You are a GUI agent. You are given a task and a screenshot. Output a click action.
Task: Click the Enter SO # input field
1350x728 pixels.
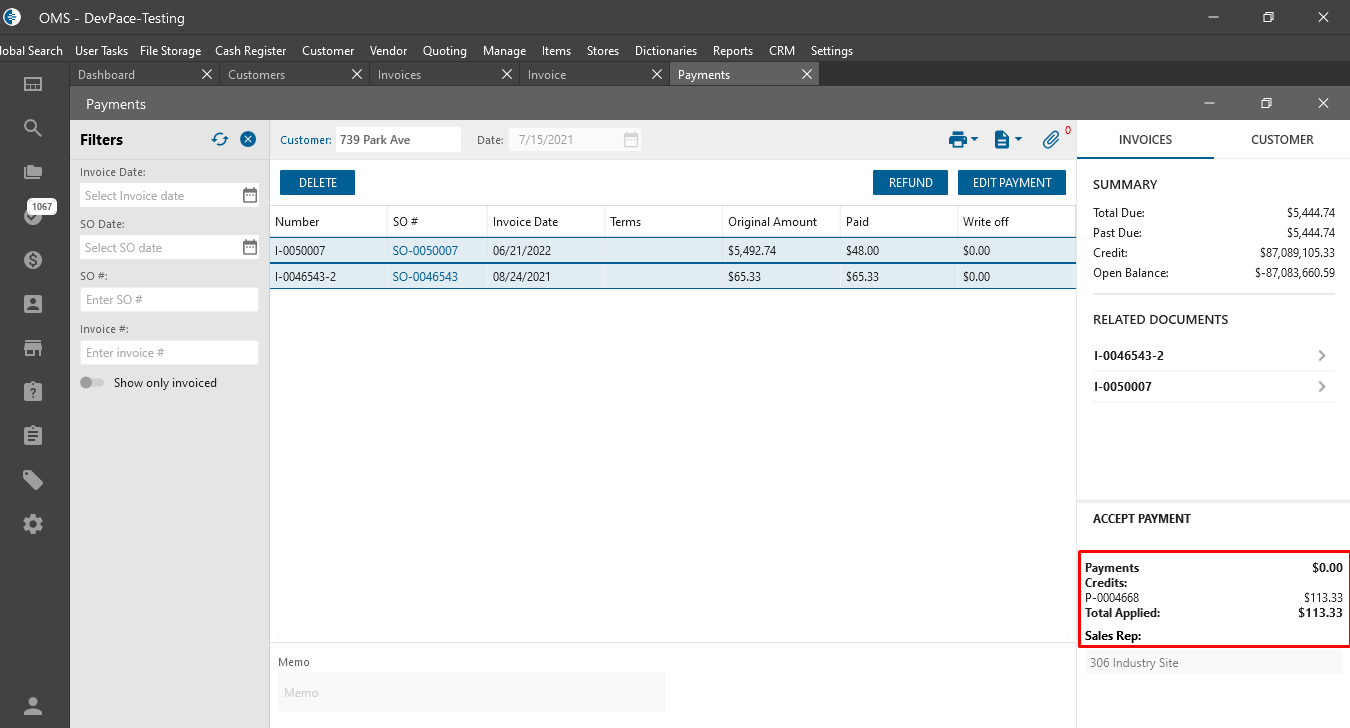click(x=169, y=300)
